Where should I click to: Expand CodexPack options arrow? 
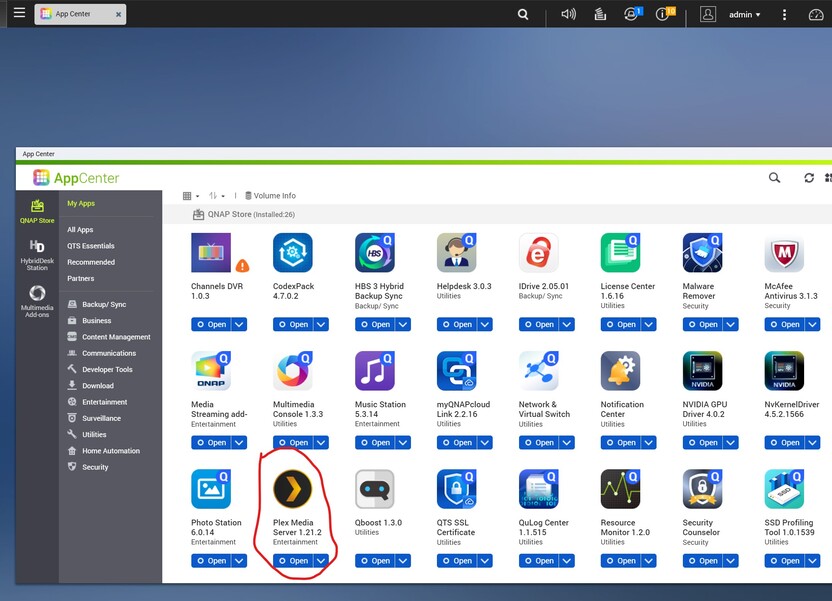tap(322, 324)
